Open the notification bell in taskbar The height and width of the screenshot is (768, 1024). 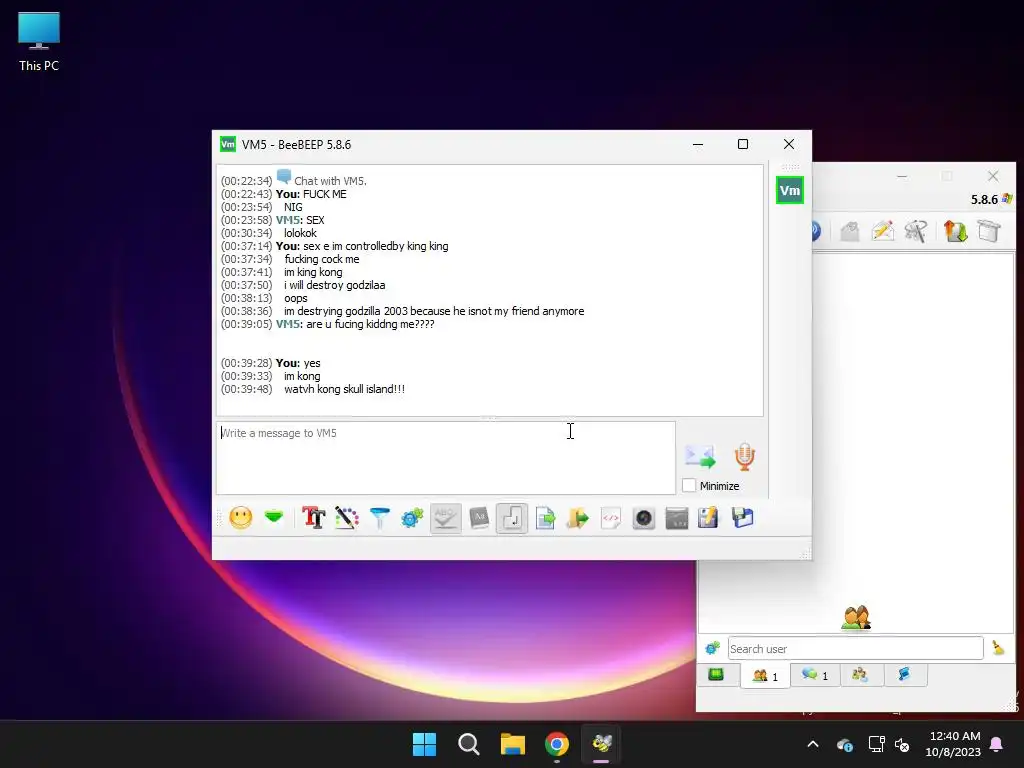[x=997, y=744]
